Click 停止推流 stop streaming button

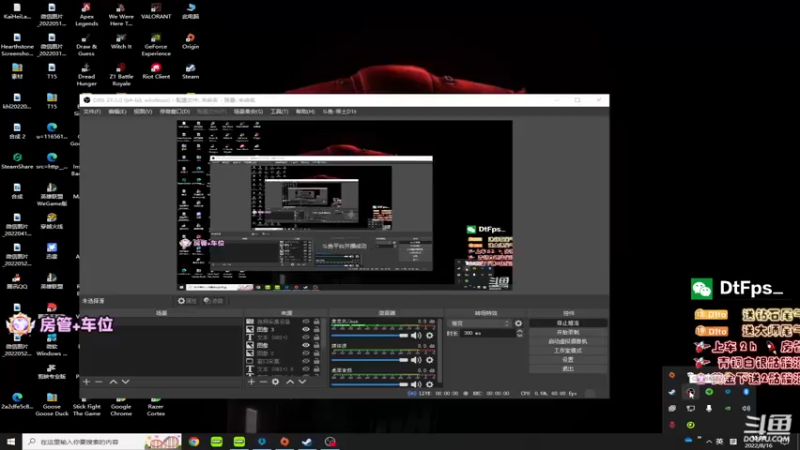coord(568,323)
